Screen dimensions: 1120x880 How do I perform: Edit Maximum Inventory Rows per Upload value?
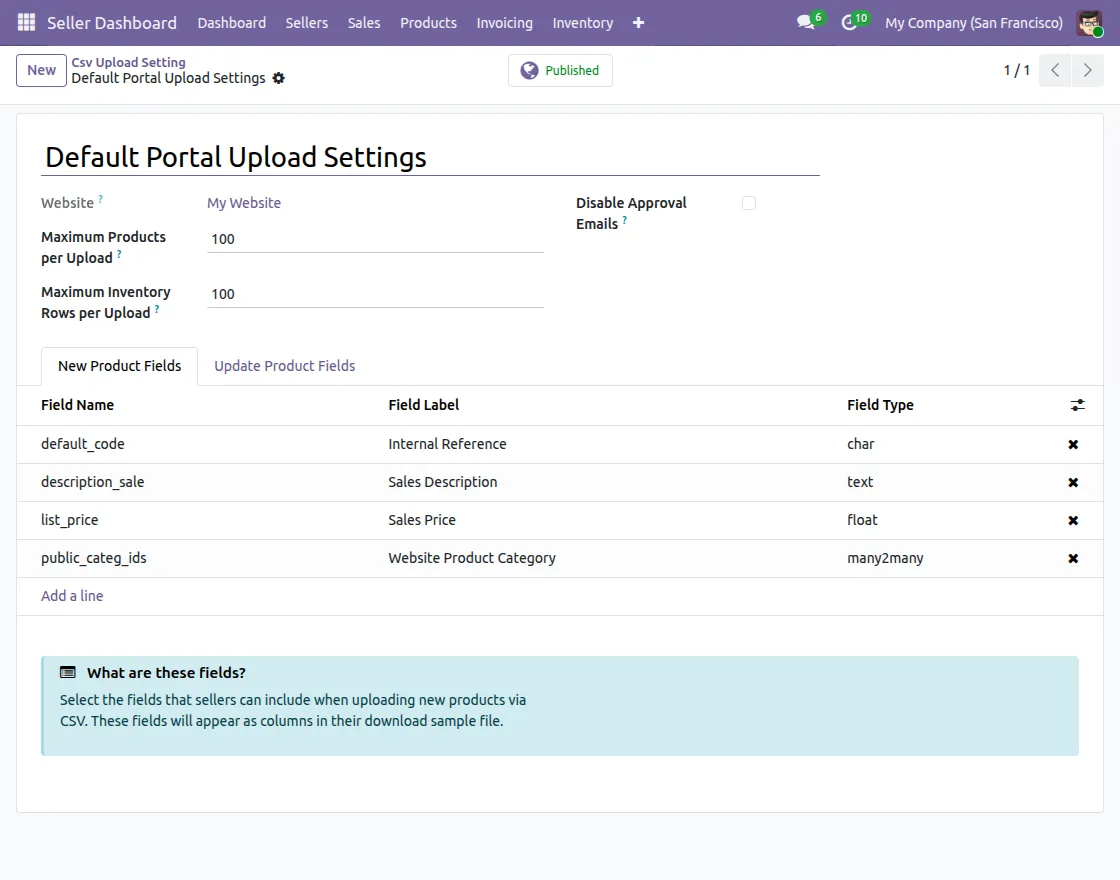[375, 294]
